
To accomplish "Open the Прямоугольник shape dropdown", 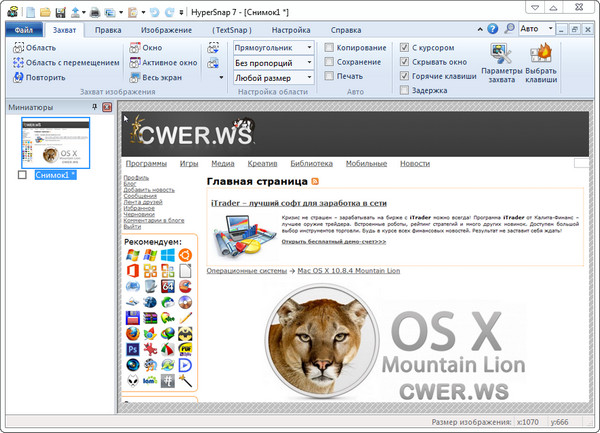I will pos(274,48).
